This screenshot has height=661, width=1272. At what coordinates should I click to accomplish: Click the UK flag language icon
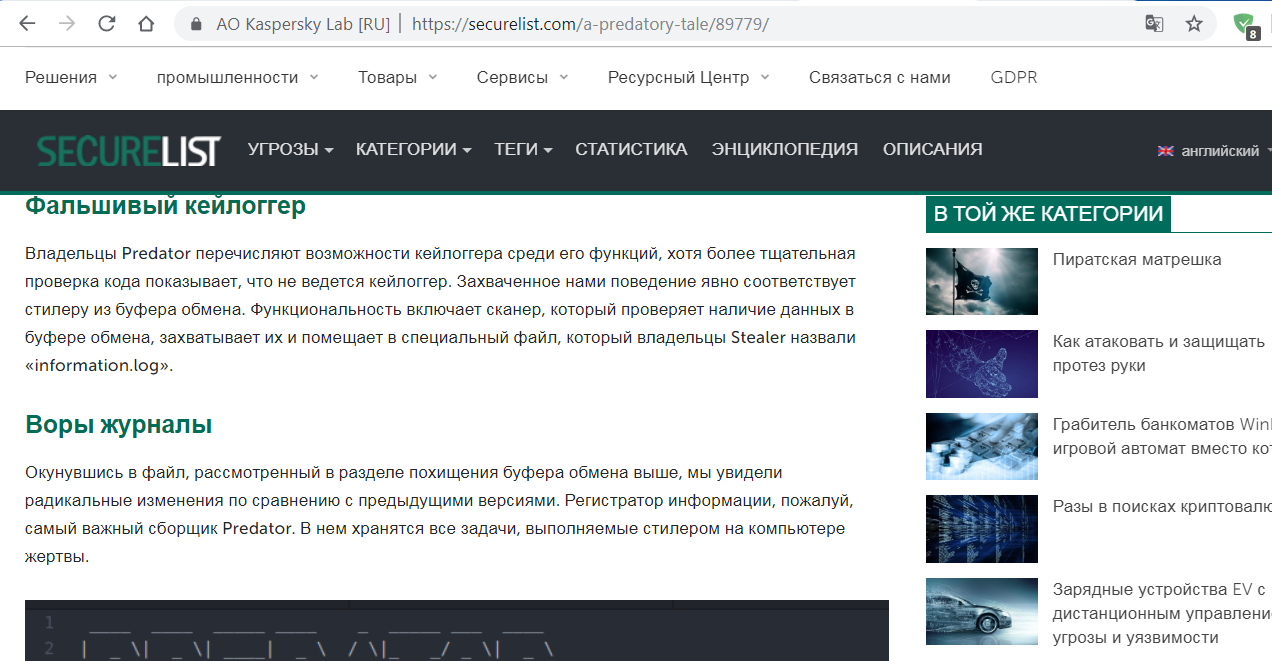pos(1165,151)
